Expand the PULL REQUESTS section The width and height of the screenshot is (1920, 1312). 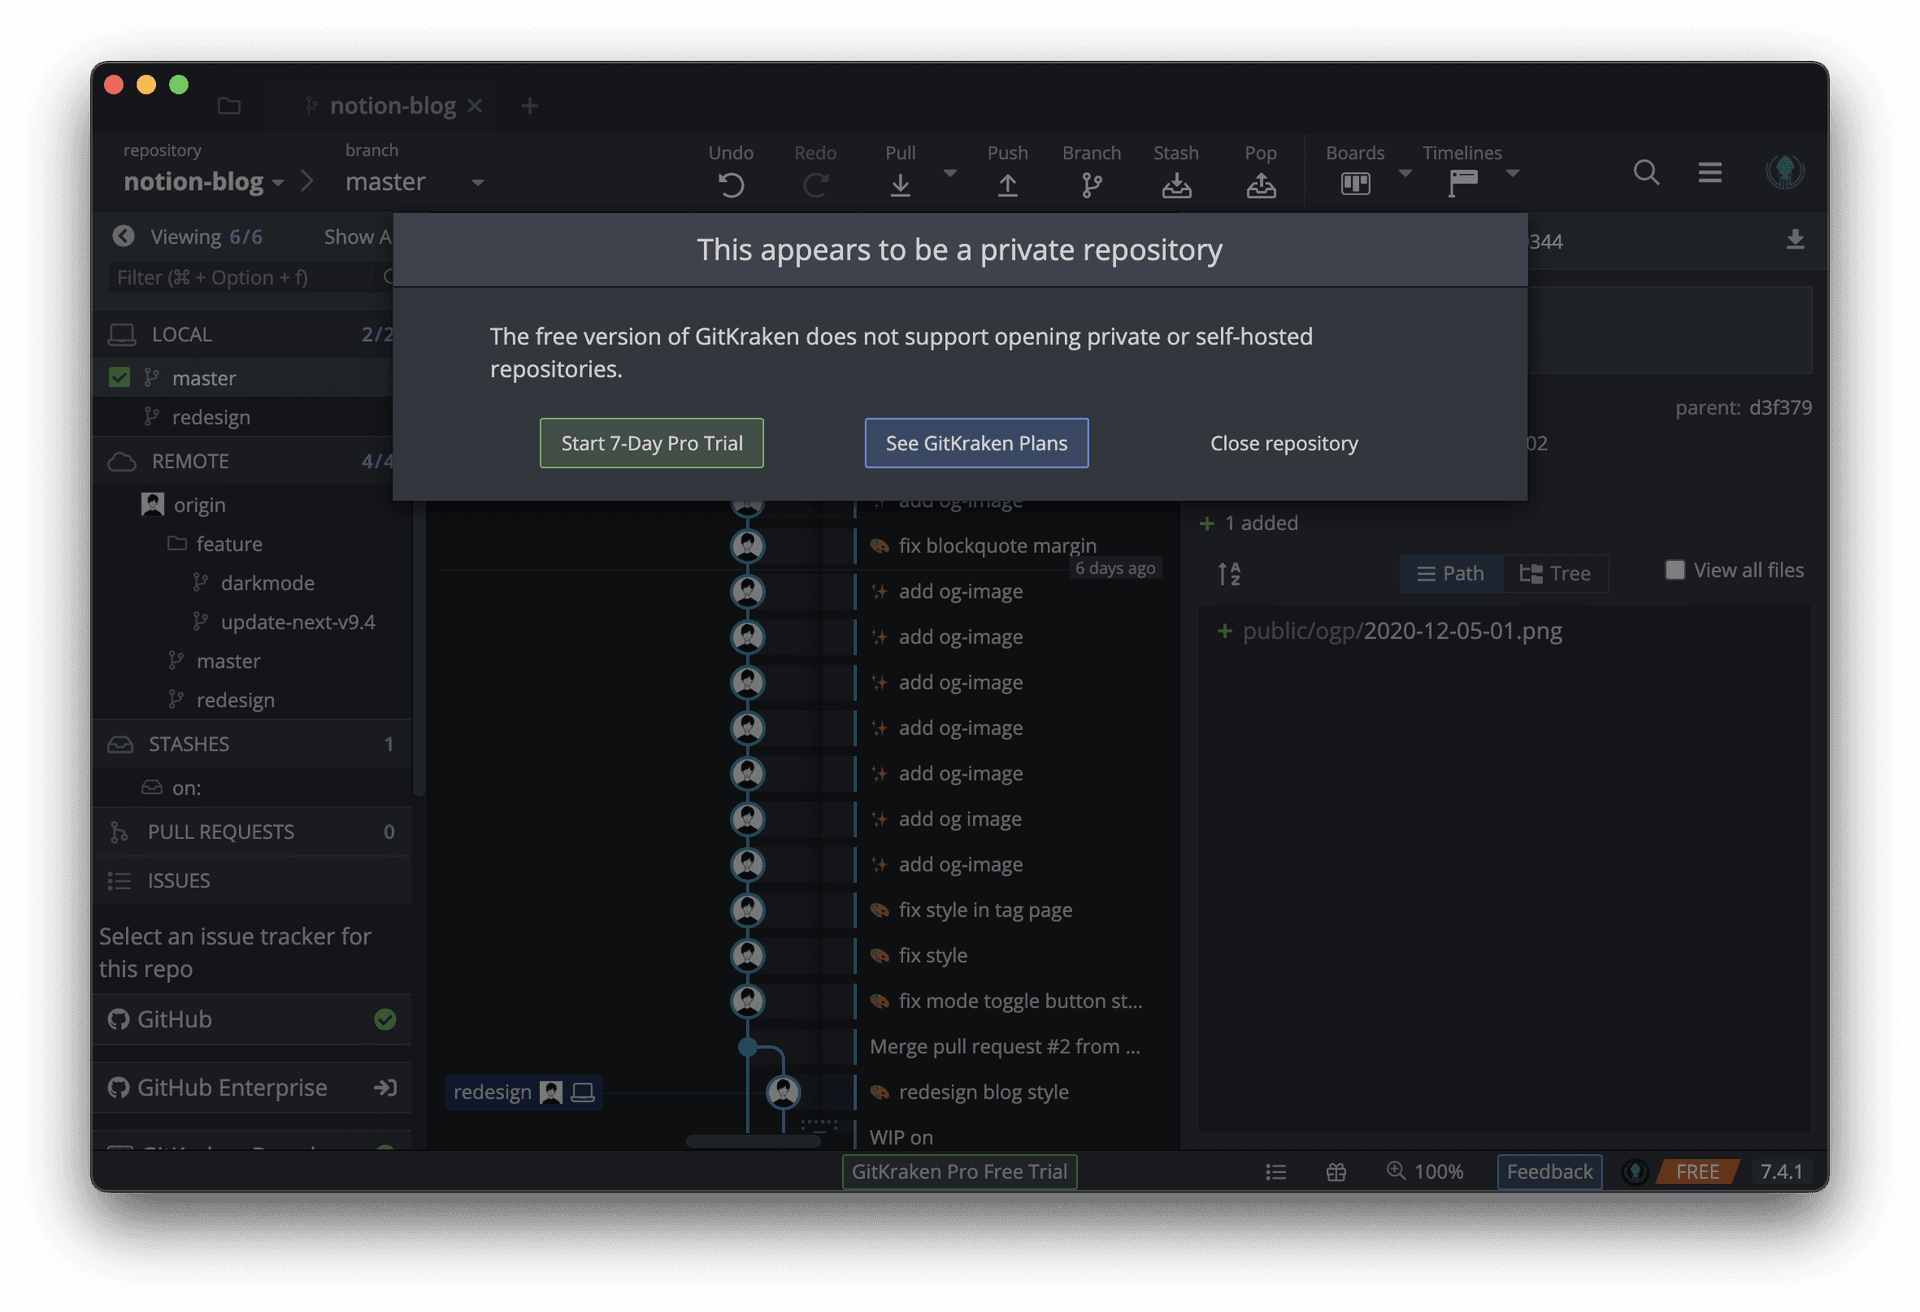pos(251,832)
